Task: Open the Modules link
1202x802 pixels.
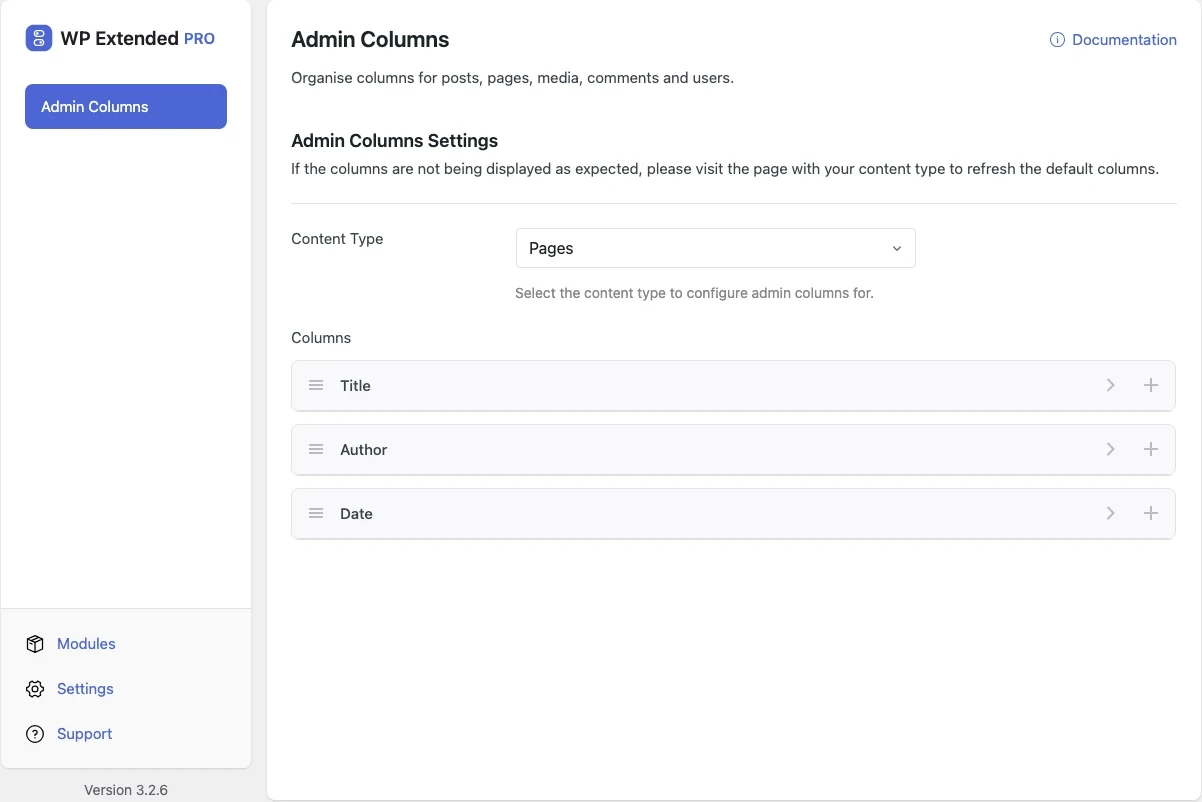Action: [x=86, y=644]
